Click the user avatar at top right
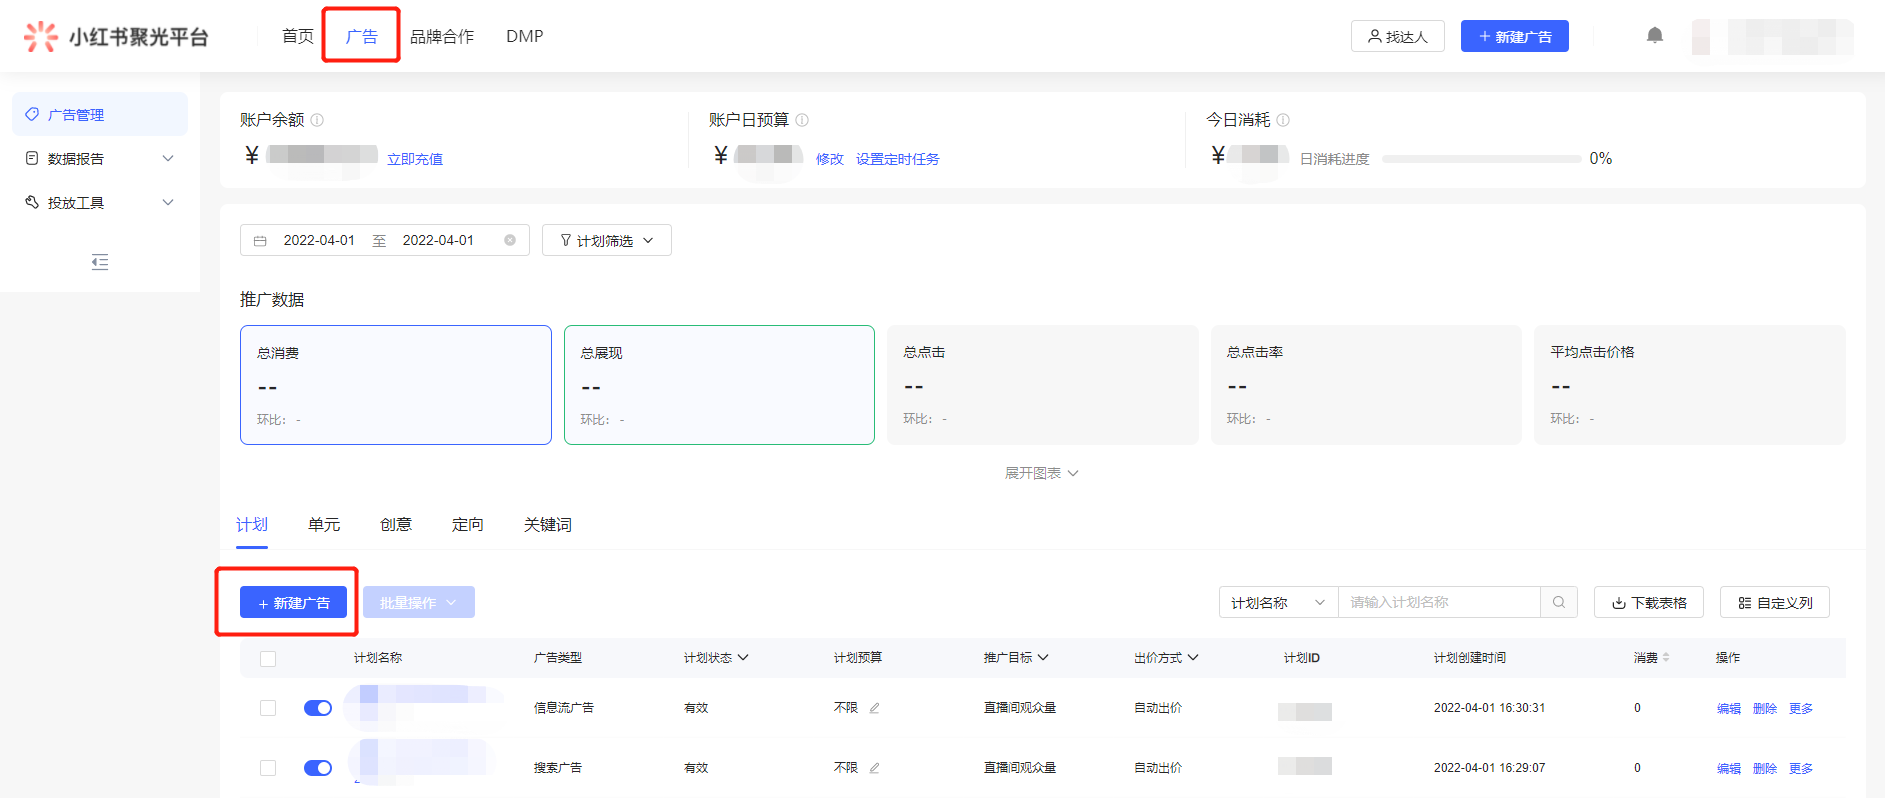1885x798 pixels. pyautogui.click(x=1701, y=36)
